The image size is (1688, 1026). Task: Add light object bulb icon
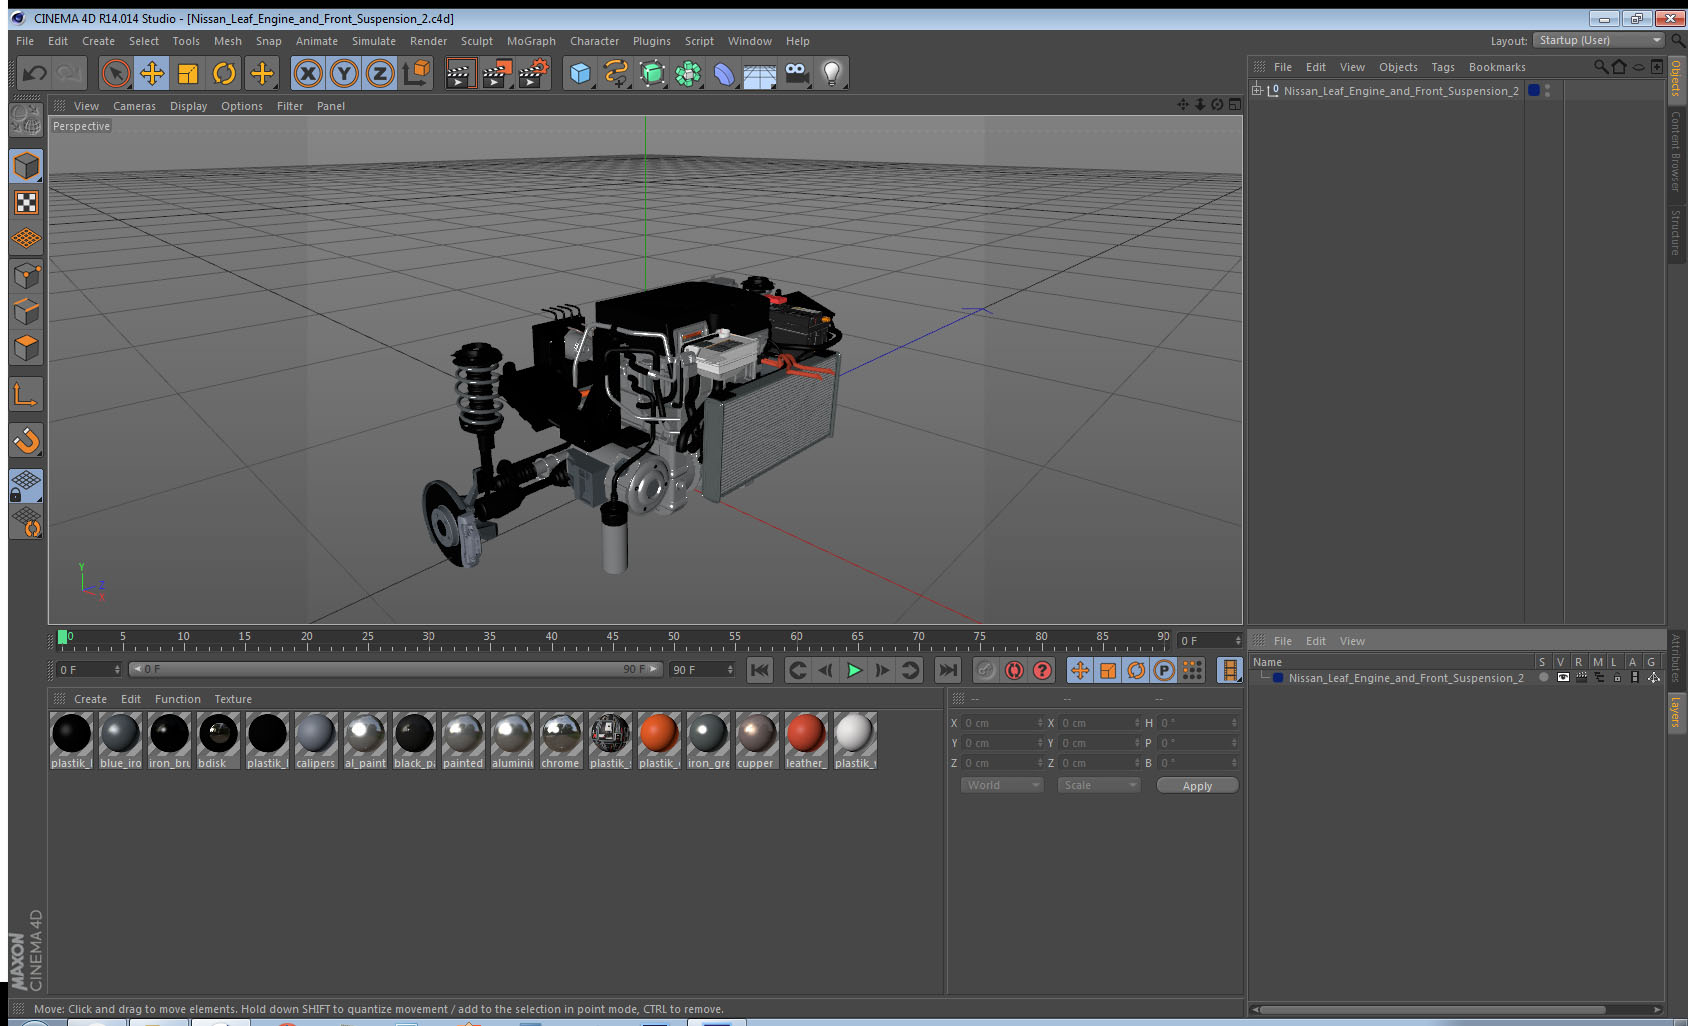[x=832, y=73]
